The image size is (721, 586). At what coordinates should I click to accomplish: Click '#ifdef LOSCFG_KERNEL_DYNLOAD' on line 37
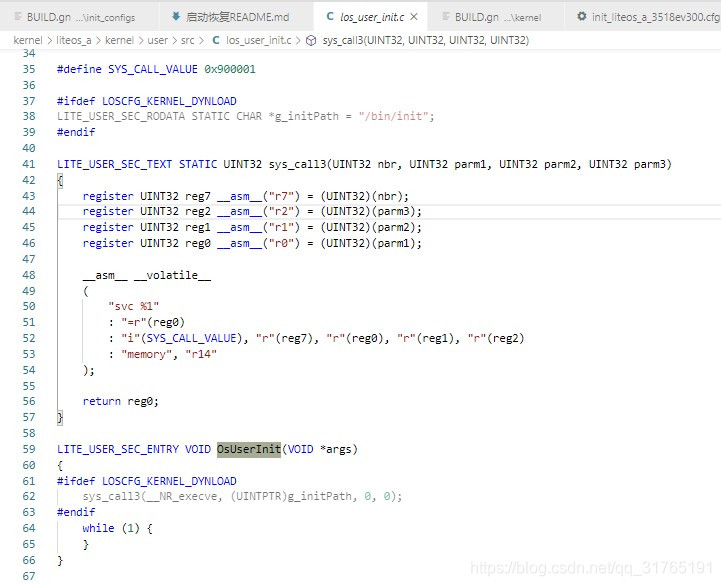click(147, 101)
